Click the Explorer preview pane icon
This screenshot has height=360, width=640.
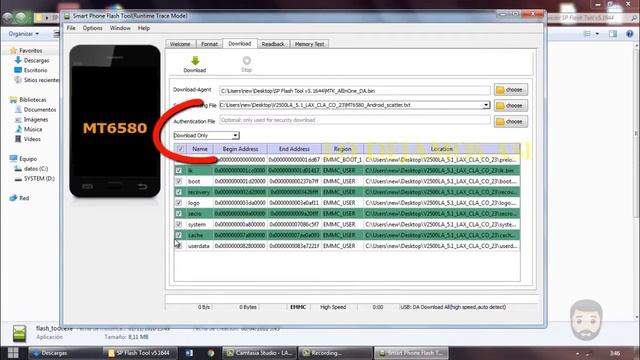pyautogui.click(x=613, y=34)
